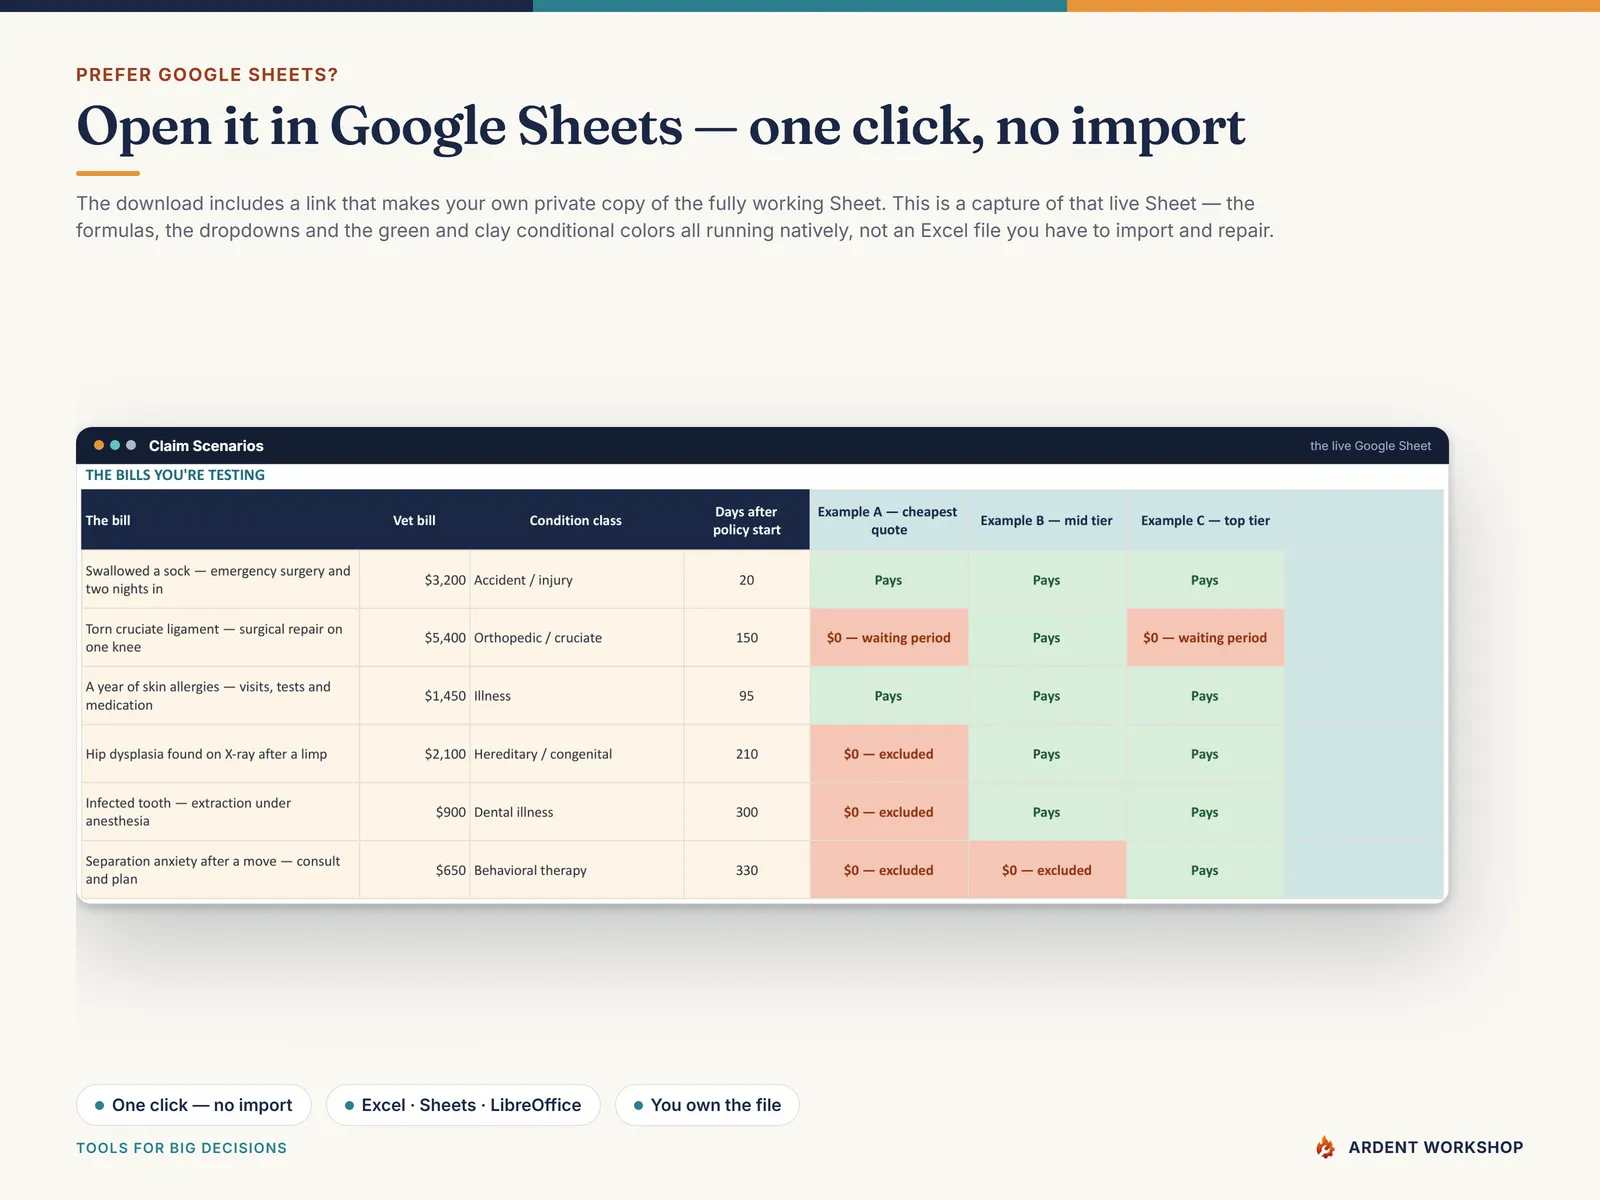
Task: Select the 'Swallowed a sock' bill cell
Action: click(220, 580)
